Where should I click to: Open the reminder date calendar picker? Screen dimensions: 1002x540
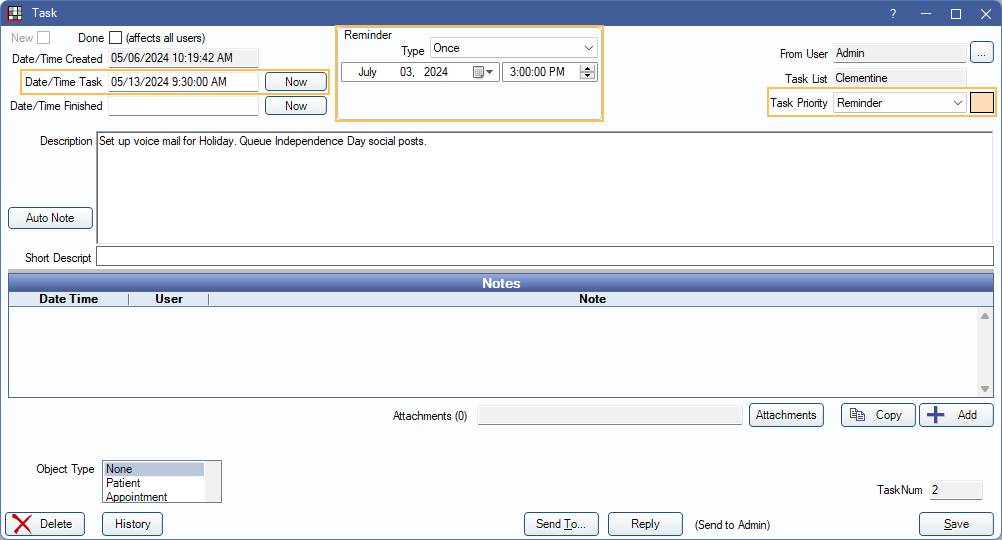(x=483, y=72)
